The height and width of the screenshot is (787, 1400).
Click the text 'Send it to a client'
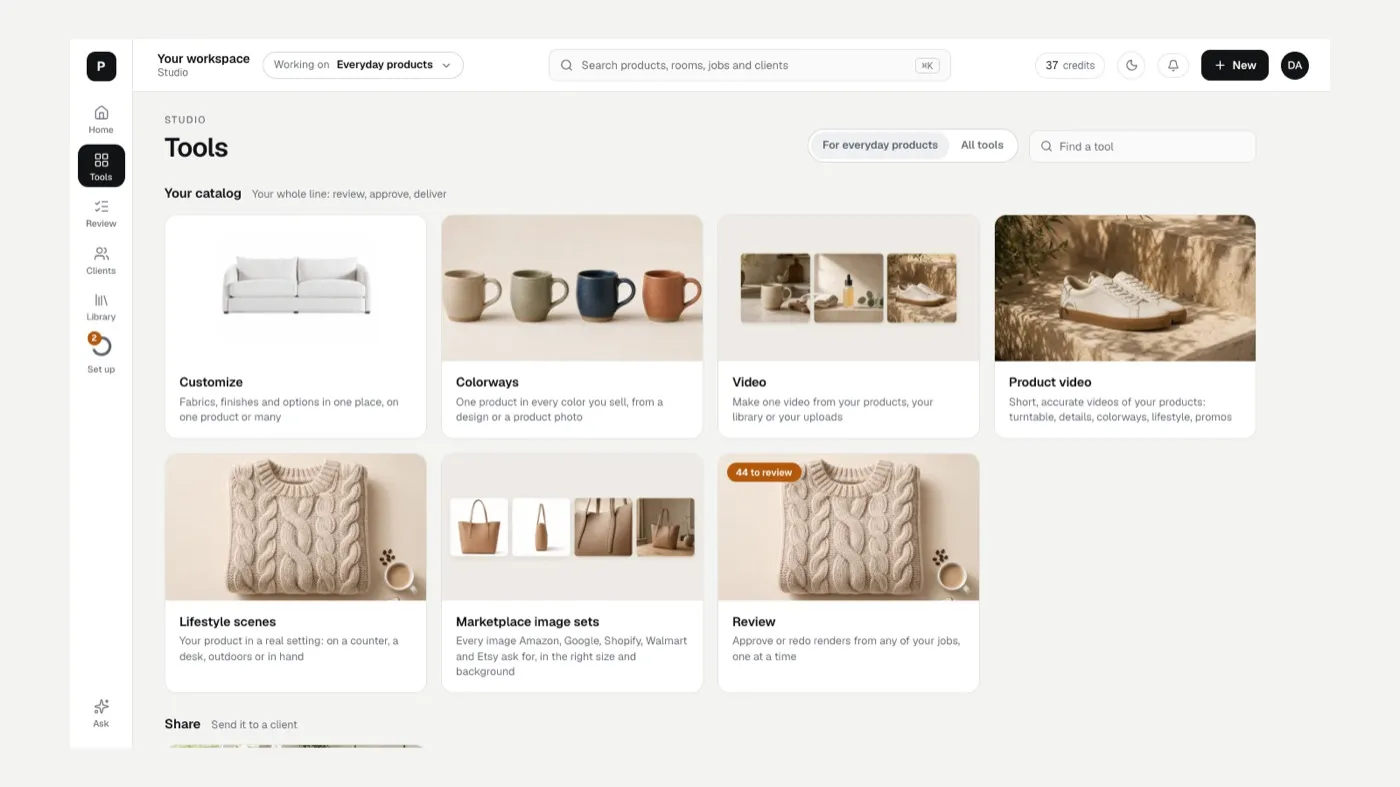coord(254,725)
